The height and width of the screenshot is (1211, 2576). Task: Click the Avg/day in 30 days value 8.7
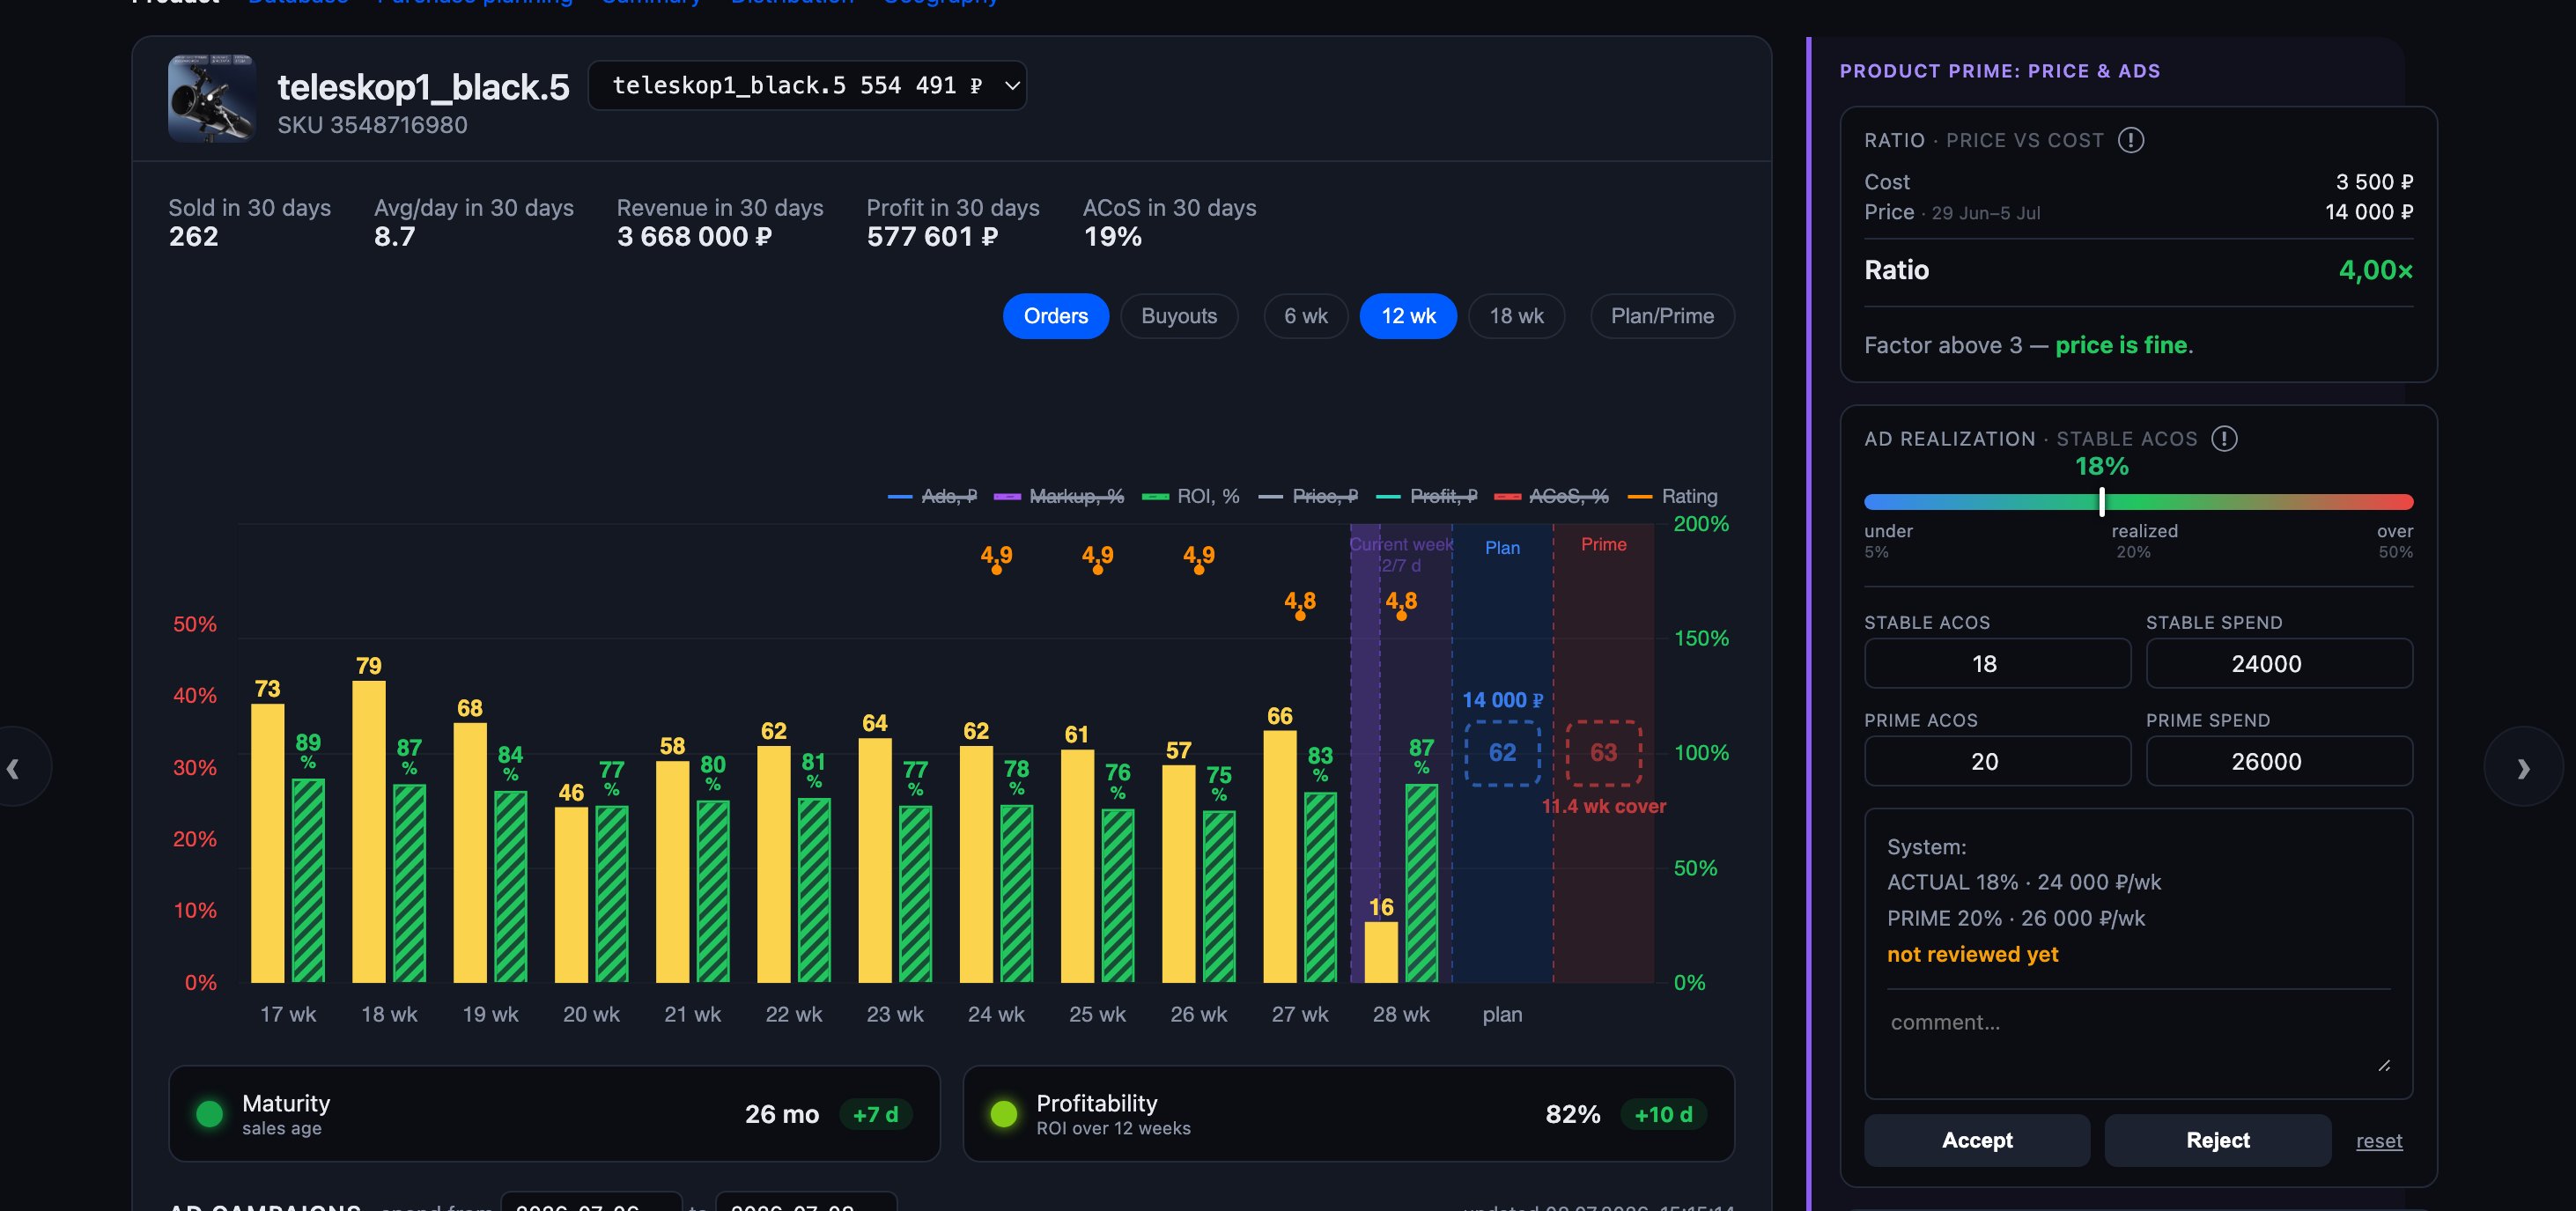pyautogui.click(x=394, y=237)
